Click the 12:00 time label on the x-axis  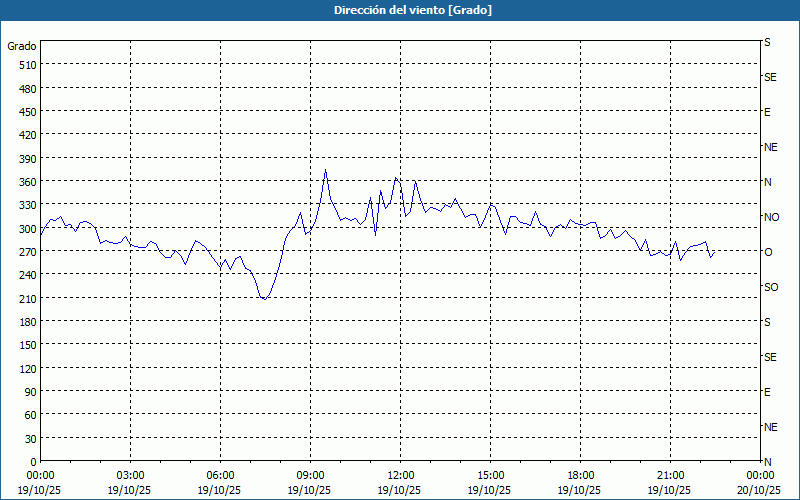coord(400,475)
